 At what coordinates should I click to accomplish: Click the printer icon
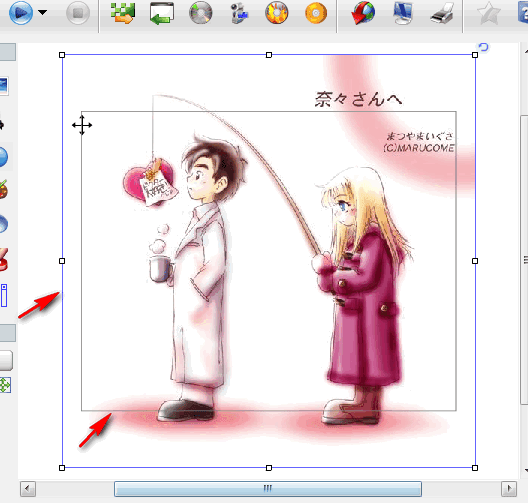(442, 13)
